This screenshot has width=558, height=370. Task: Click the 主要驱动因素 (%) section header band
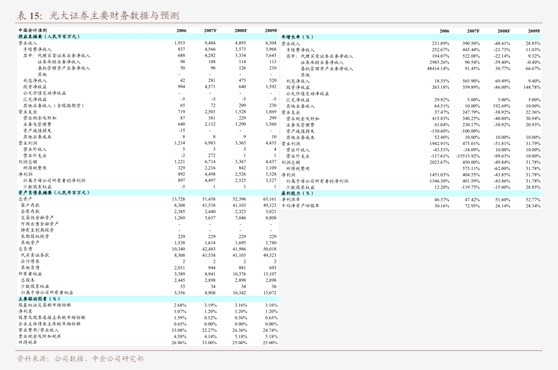[x=148, y=299]
